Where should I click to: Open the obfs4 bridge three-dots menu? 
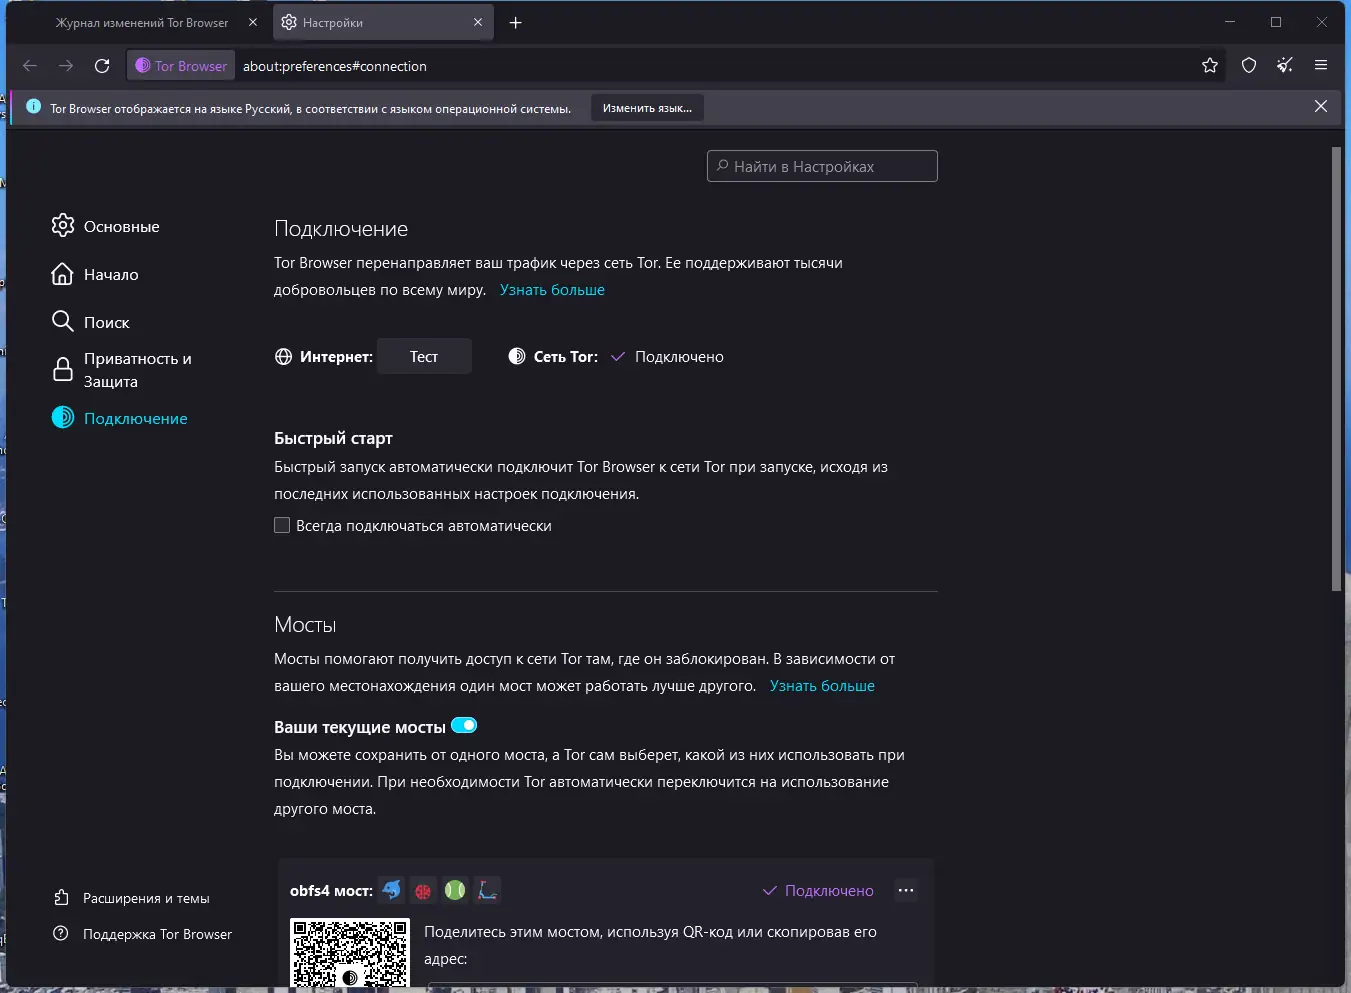[906, 890]
